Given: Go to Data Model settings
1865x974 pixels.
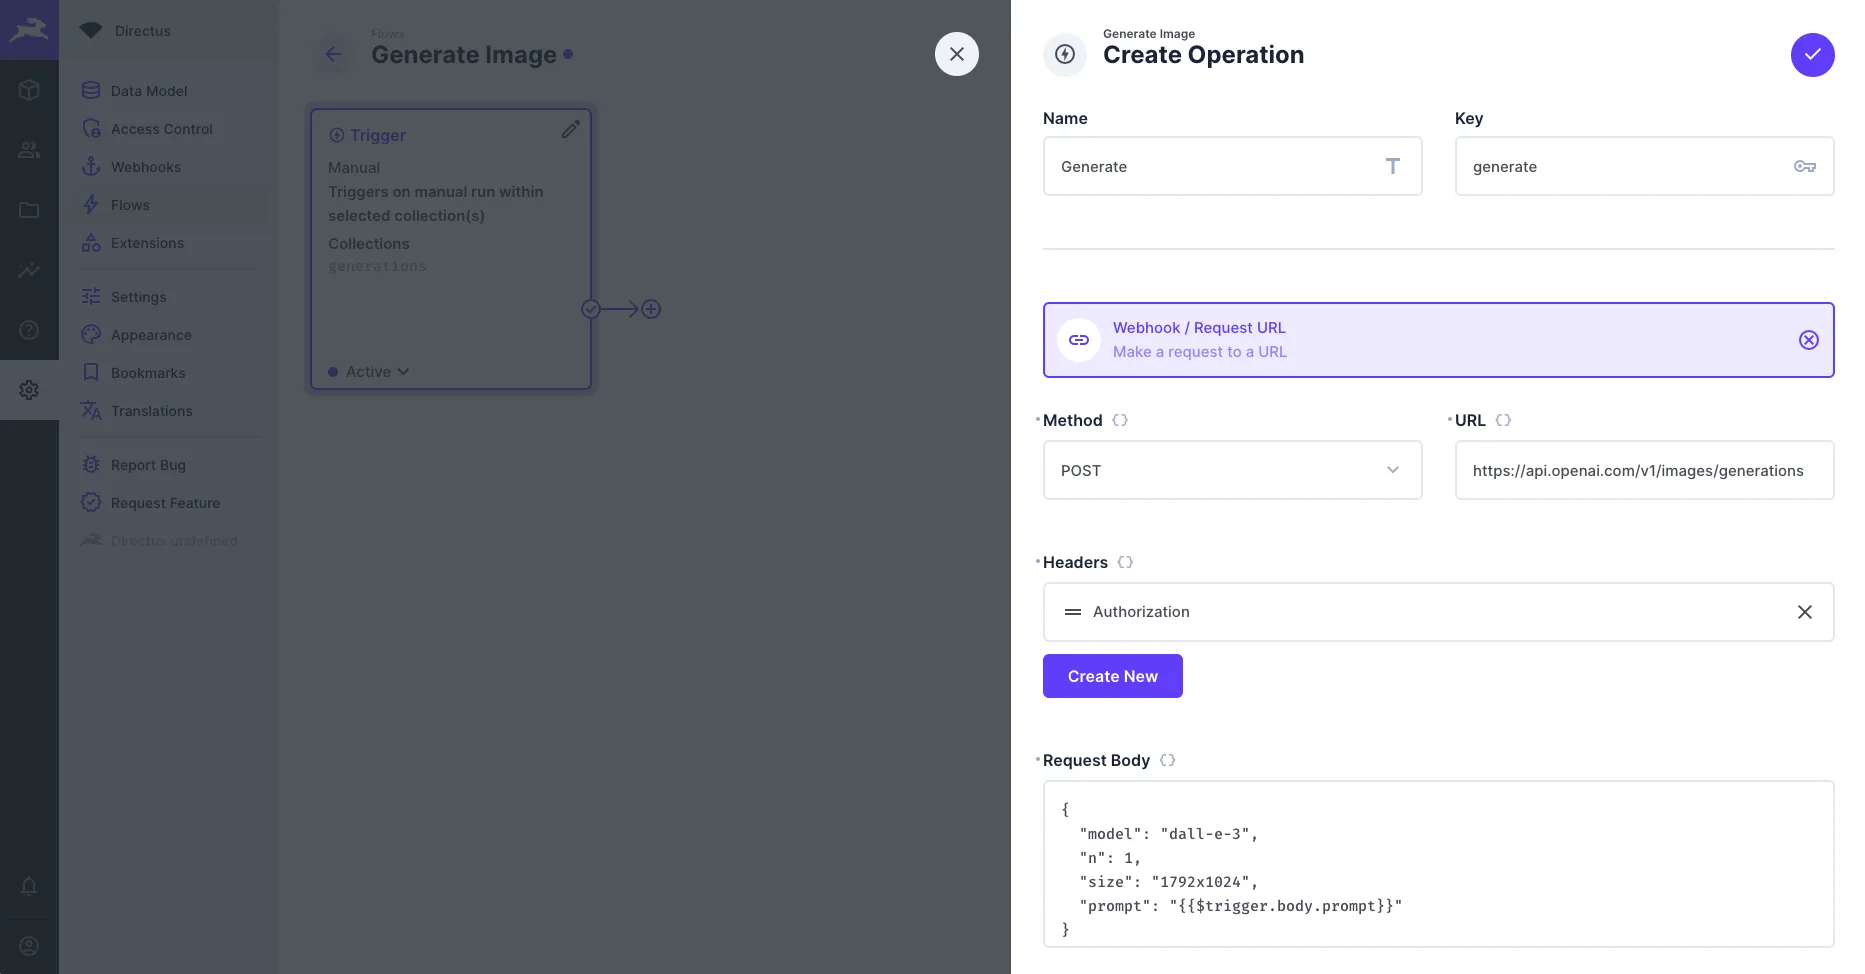Looking at the screenshot, I should pyautogui.click(x=149, y=91).
